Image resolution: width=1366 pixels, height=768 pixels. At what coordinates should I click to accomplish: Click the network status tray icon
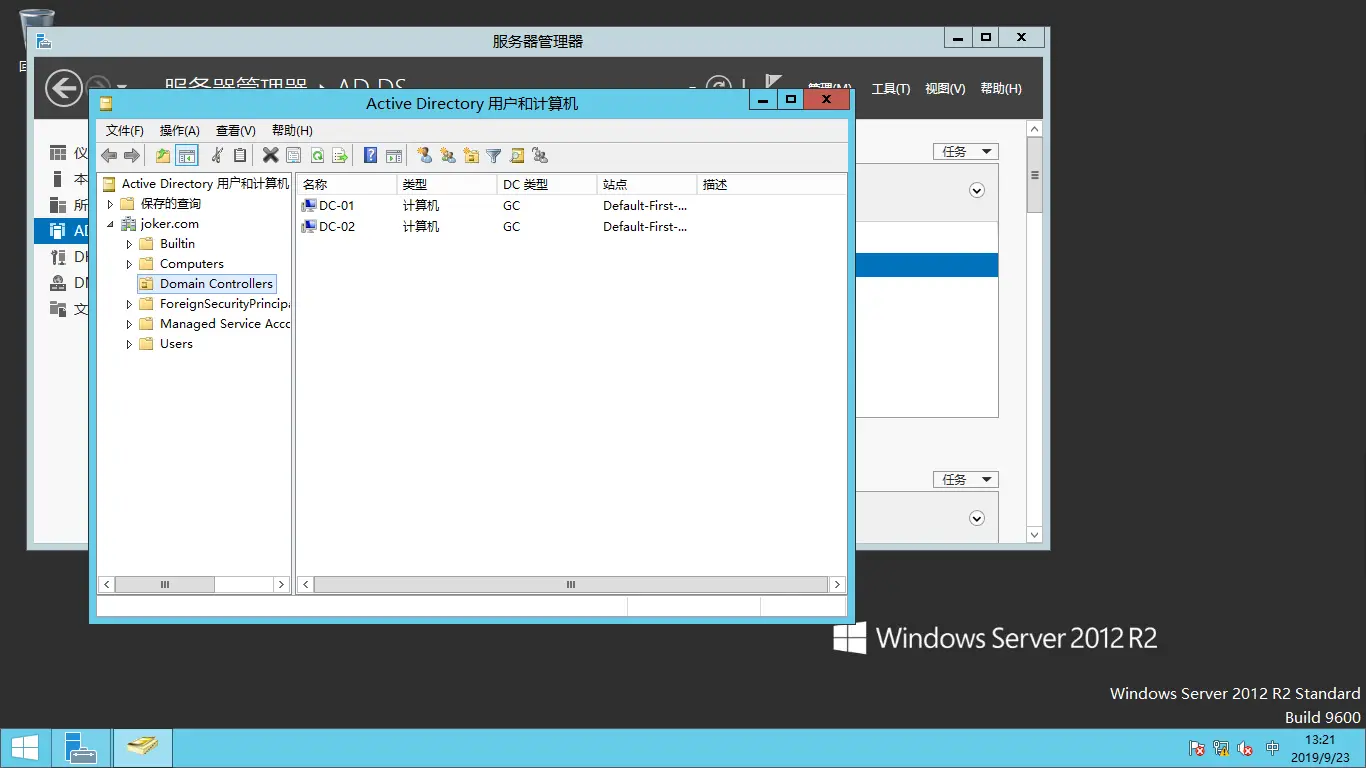pos(1221,748)
